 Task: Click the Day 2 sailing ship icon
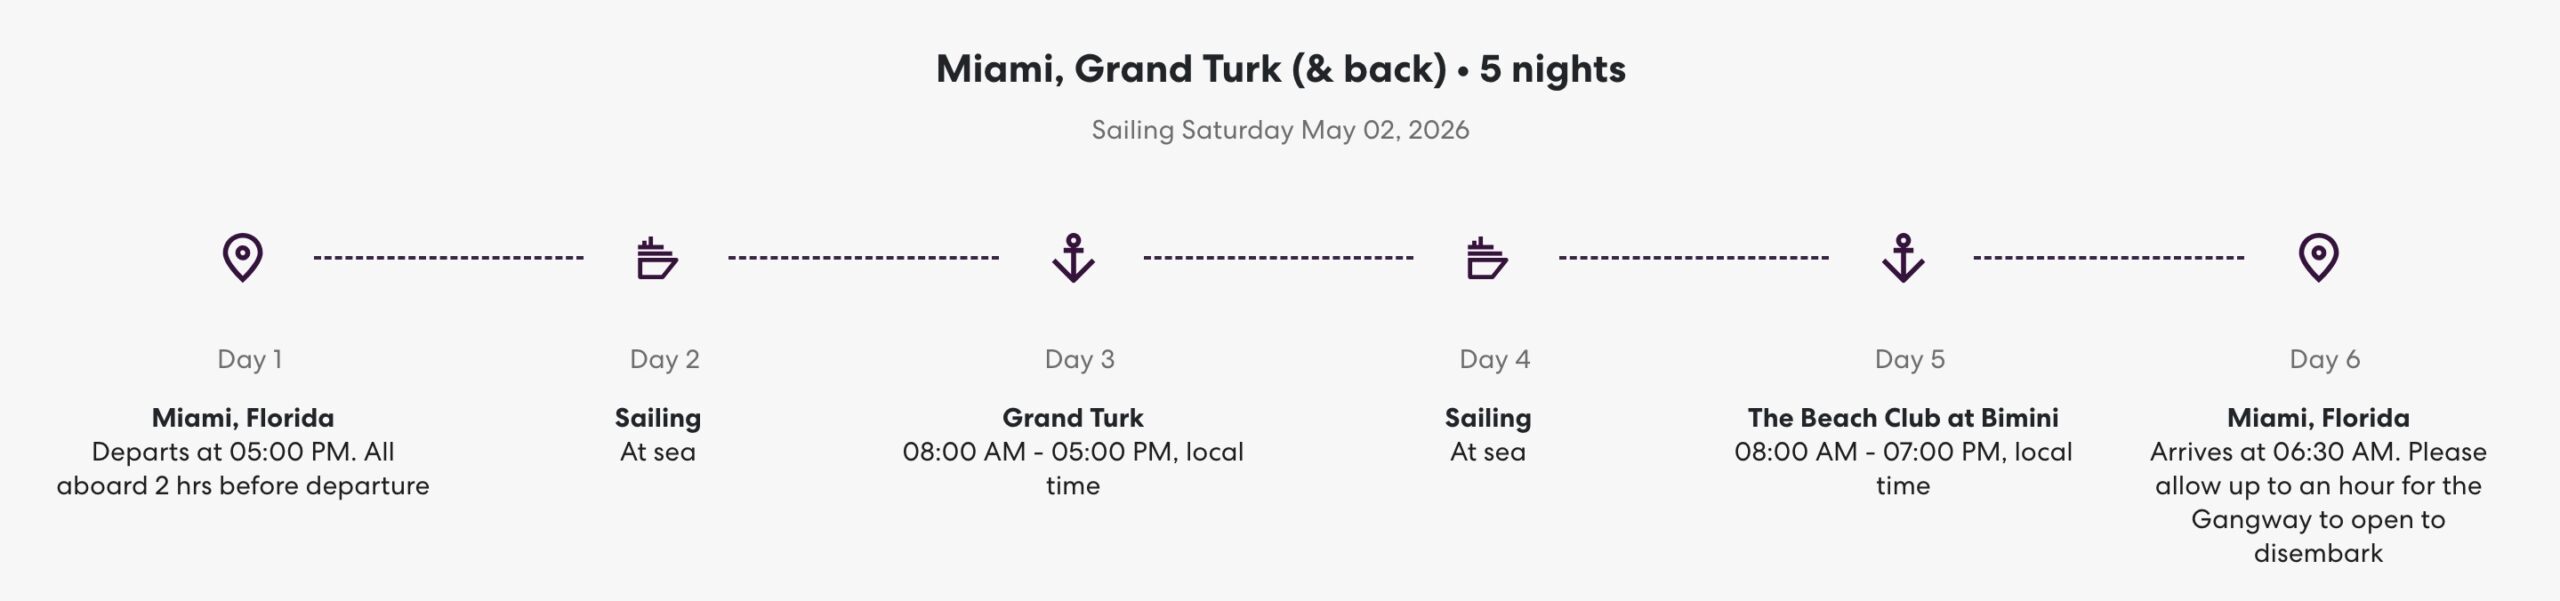click(x=657, y=258)
